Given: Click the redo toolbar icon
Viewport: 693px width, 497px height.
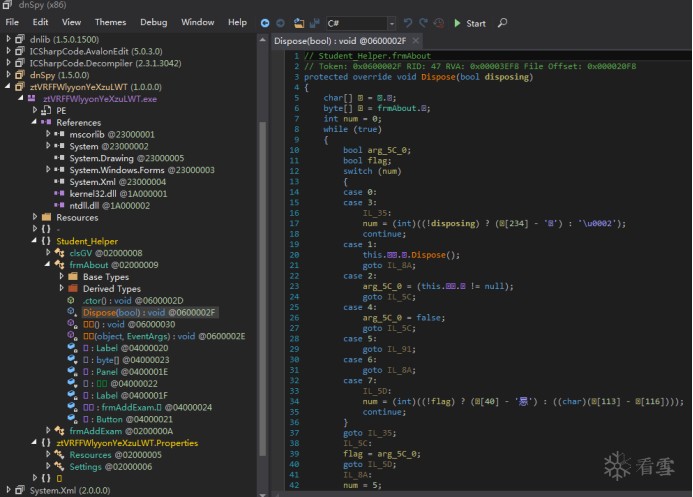Looking at the screenshot, I should [423, 23].
